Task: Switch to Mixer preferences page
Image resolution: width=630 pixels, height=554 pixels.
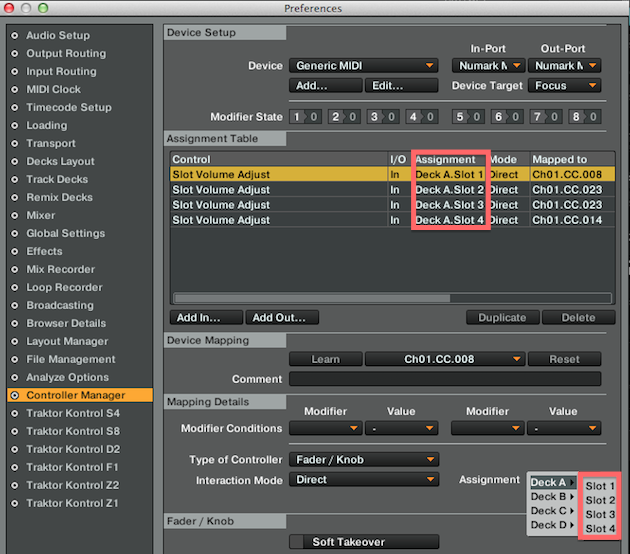Action: [x=41, y=215]
